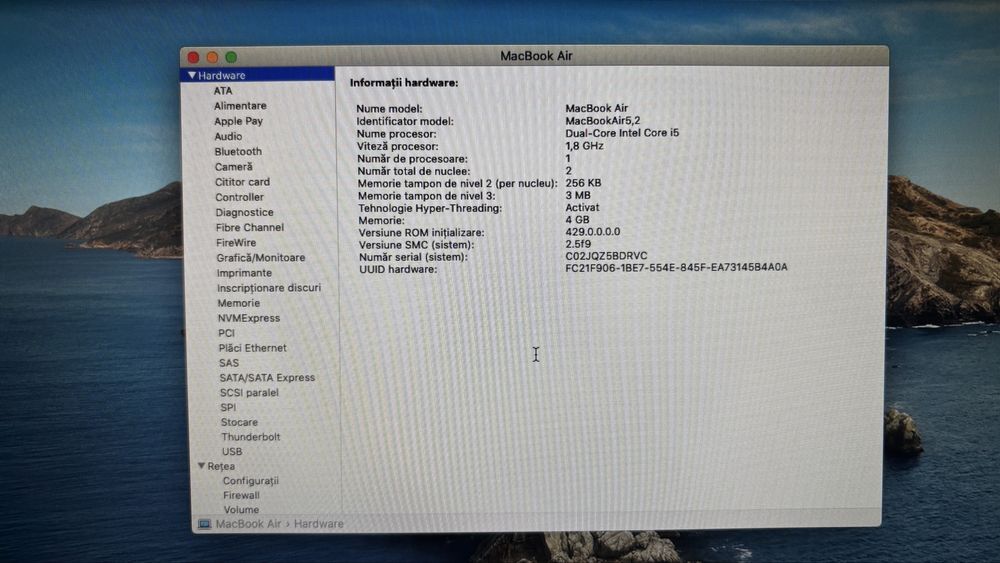This screenshot has height=563, width=1000.
Task: Select Bluetooth in the sidebar
Action: [238, 152]
